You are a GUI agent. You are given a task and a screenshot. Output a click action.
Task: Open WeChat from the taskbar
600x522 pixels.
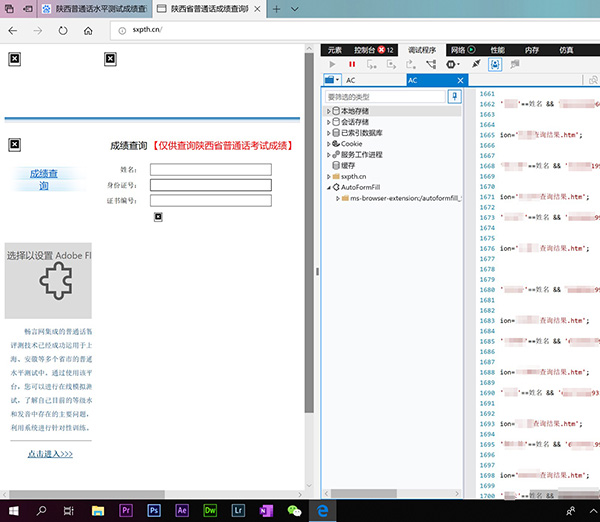pos(294,510)
